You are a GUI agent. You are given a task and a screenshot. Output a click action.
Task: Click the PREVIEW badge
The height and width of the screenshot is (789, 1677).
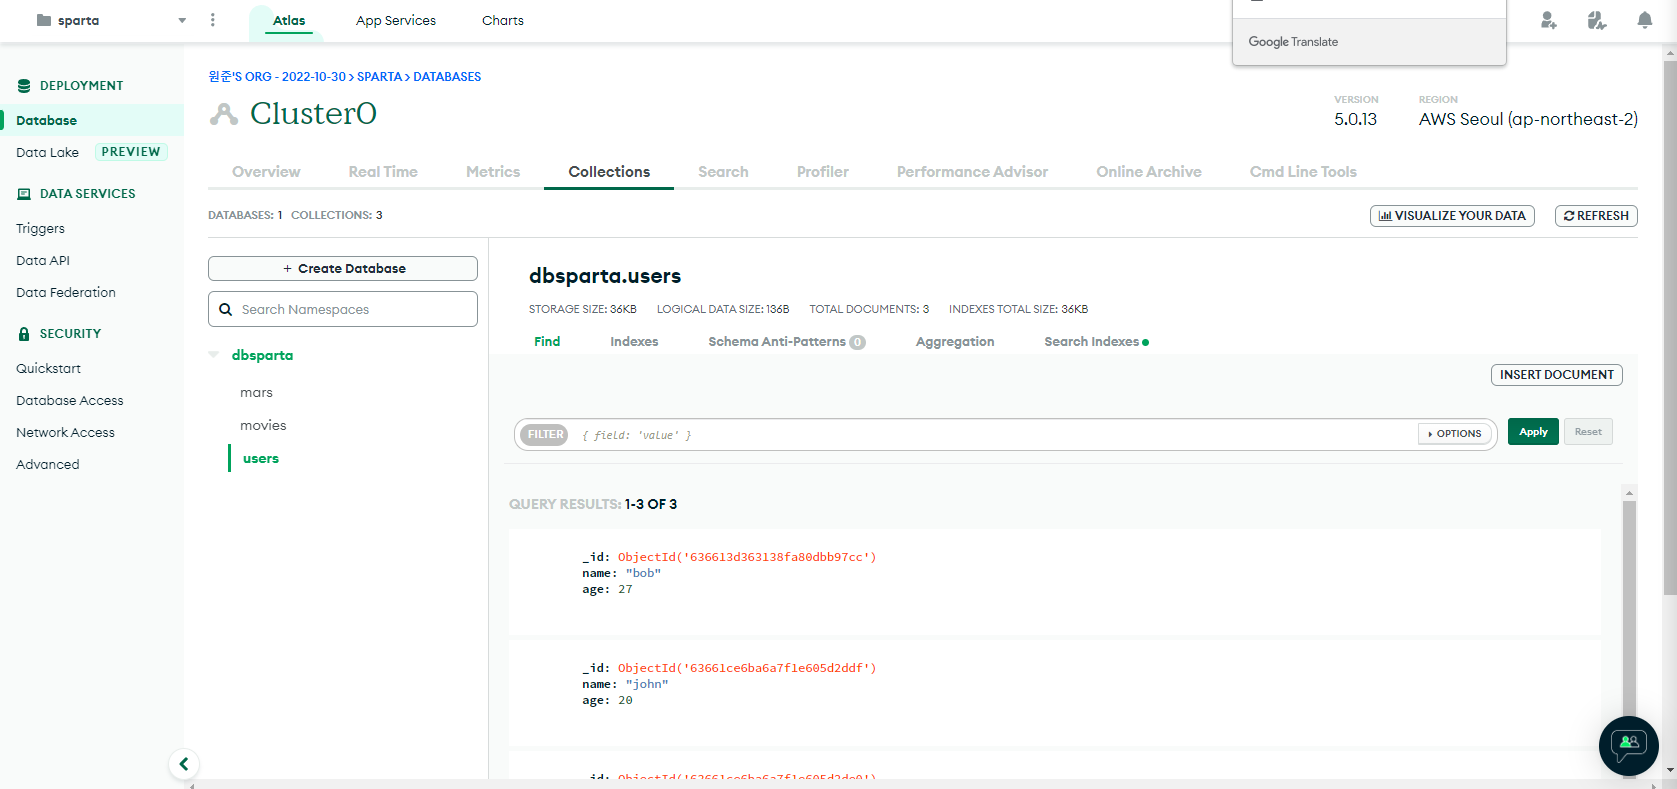(131, 152)
